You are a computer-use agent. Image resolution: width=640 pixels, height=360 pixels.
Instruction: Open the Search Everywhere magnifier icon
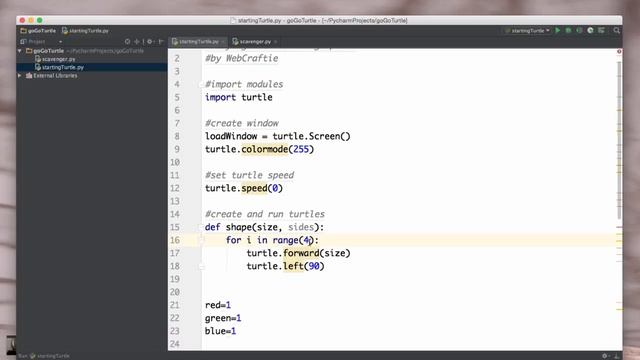tap(617, 31)
